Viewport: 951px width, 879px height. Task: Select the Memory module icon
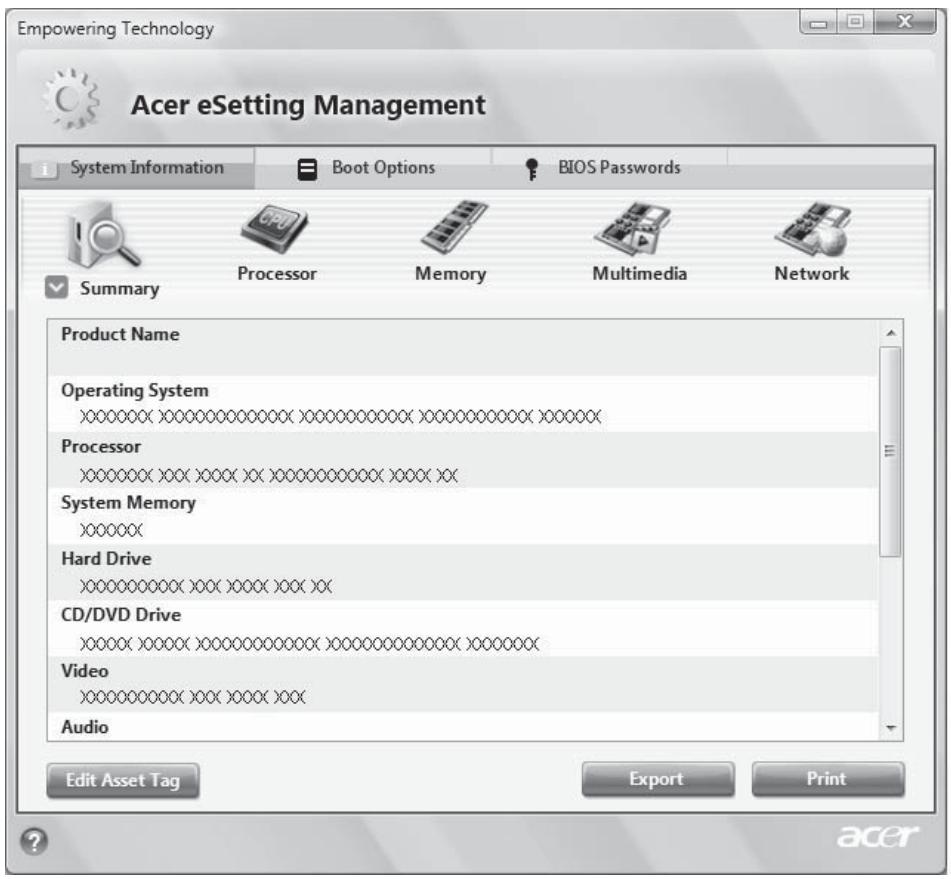454,227
